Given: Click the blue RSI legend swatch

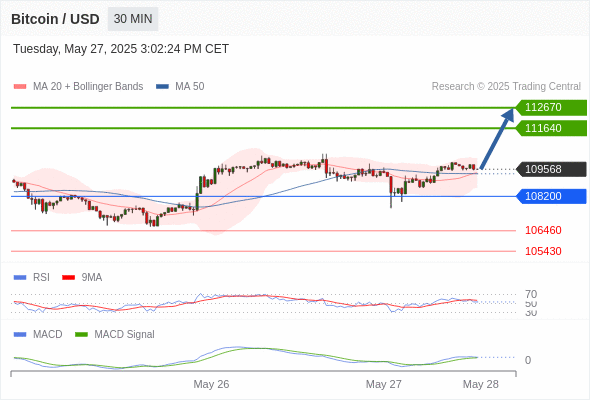Looking at the screenshot, I should [x=20, y=278].
